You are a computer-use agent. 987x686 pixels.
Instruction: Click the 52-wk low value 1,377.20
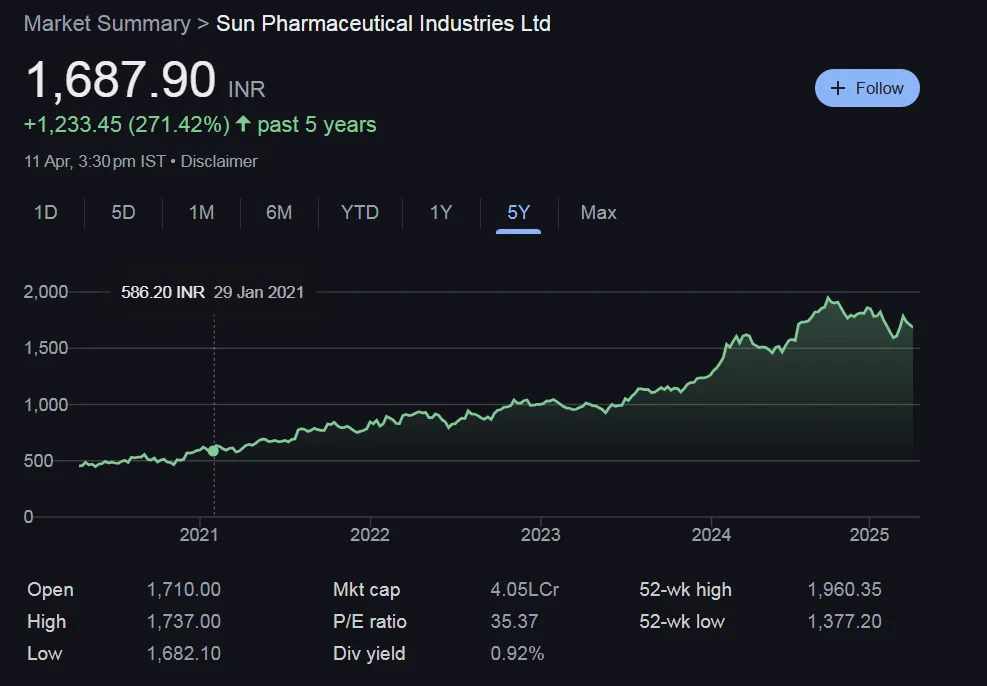tap(844, 622)
